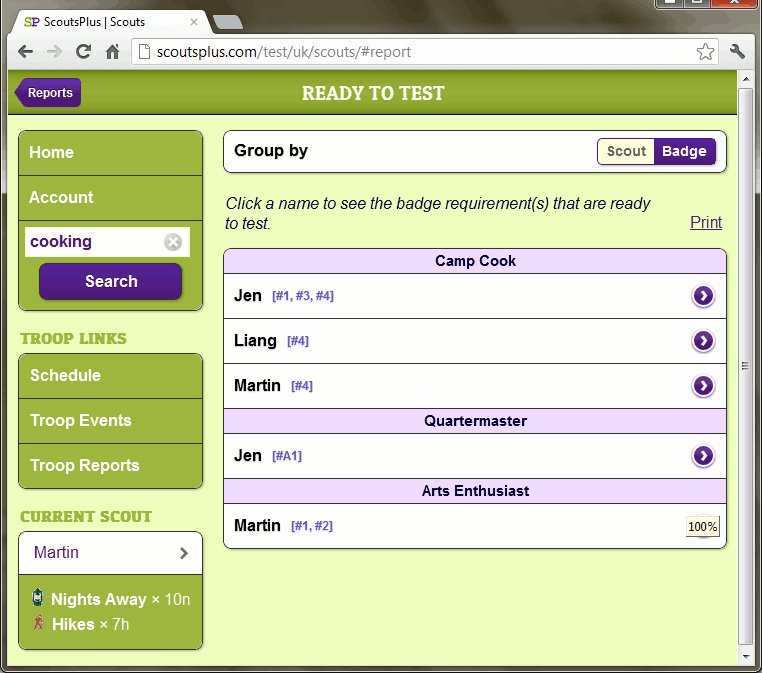Click the Nights Away lantern icon

pyautogui.click(x=37, y=598)
